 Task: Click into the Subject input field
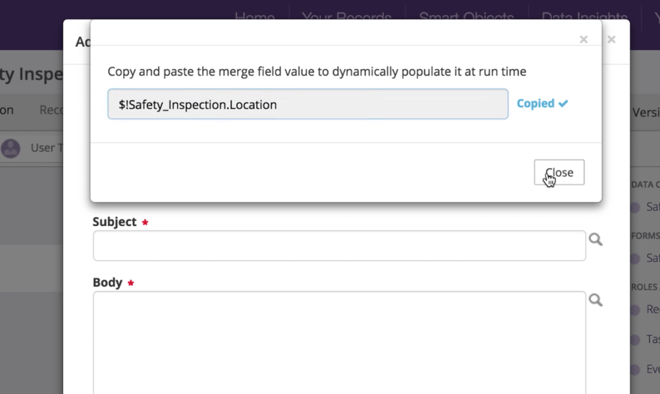(339, 245)
